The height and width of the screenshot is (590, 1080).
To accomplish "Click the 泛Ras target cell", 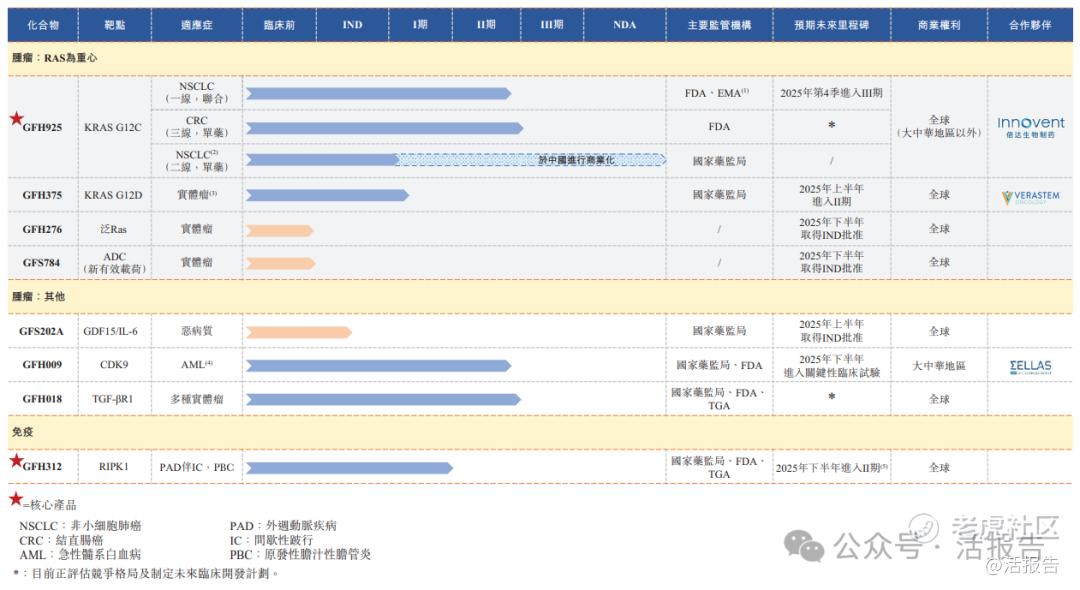I will [114, 229].
